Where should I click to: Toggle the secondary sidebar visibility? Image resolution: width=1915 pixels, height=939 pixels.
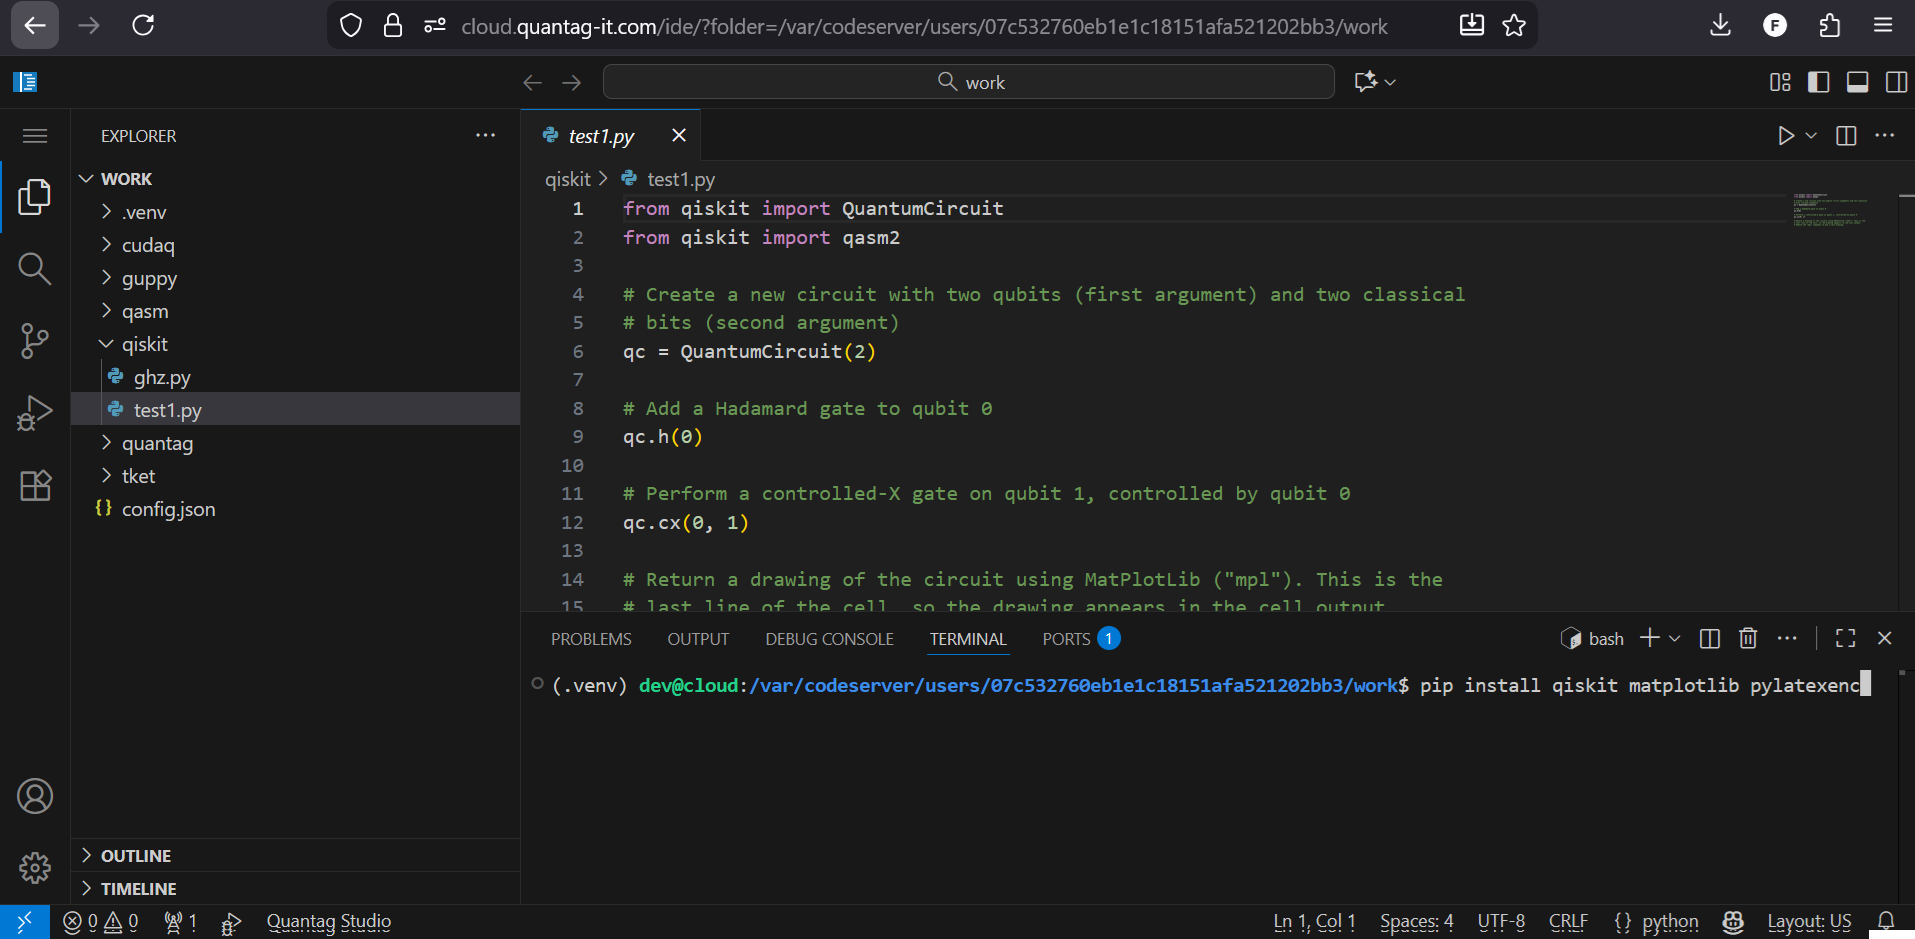coord(1895,82)
